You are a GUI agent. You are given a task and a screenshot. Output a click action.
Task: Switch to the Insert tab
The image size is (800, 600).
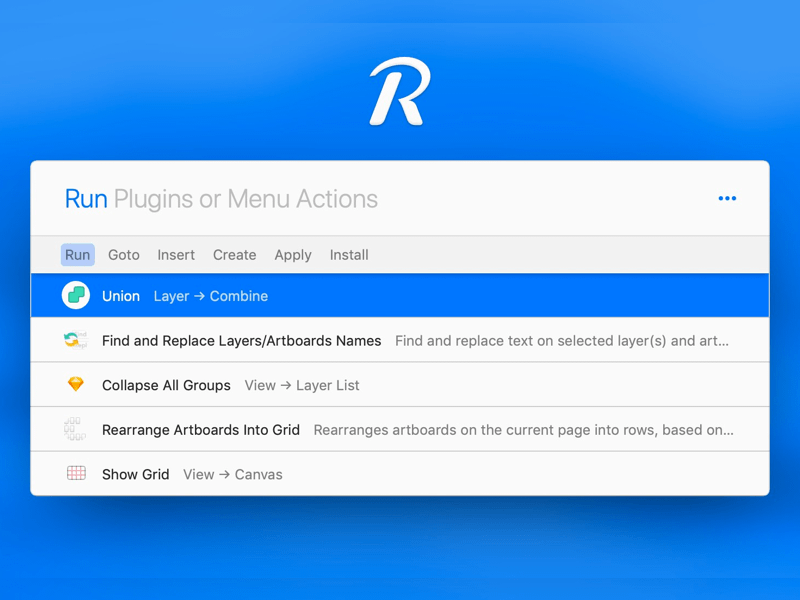[x=176, y=255]
